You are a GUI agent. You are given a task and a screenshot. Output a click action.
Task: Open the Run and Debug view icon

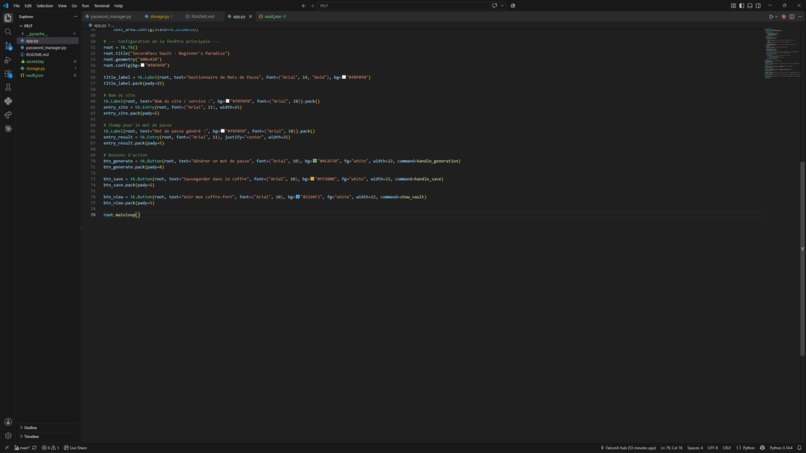coord(8,60)
